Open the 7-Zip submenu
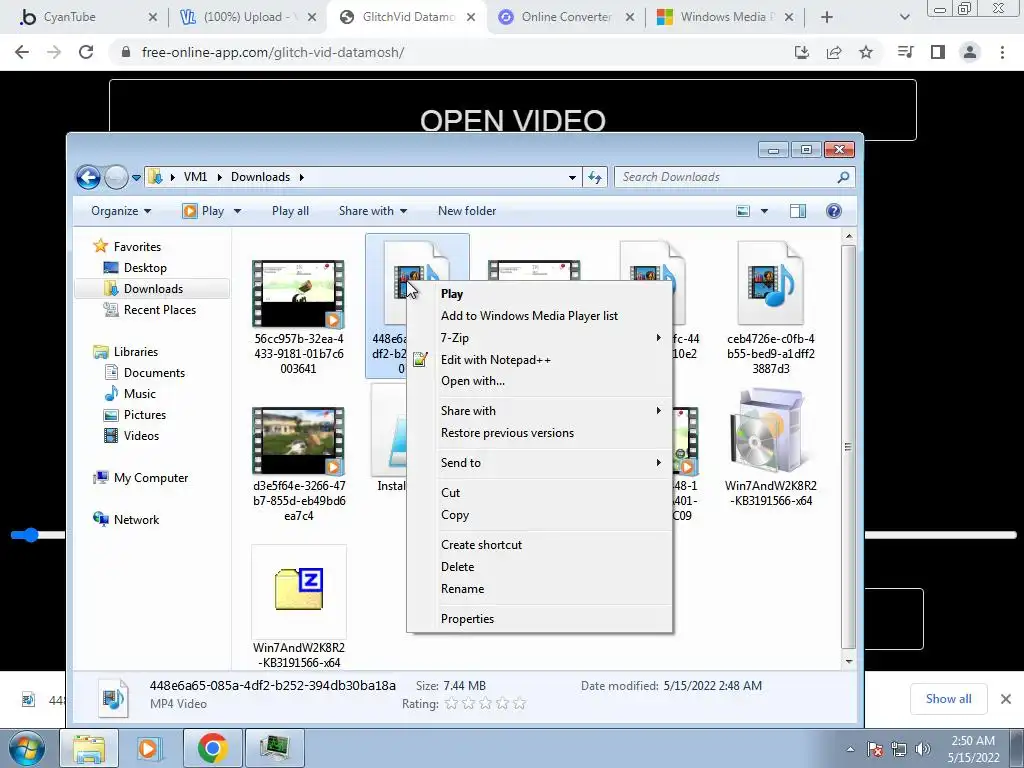Screen dimensions: 1024x768 539,338
